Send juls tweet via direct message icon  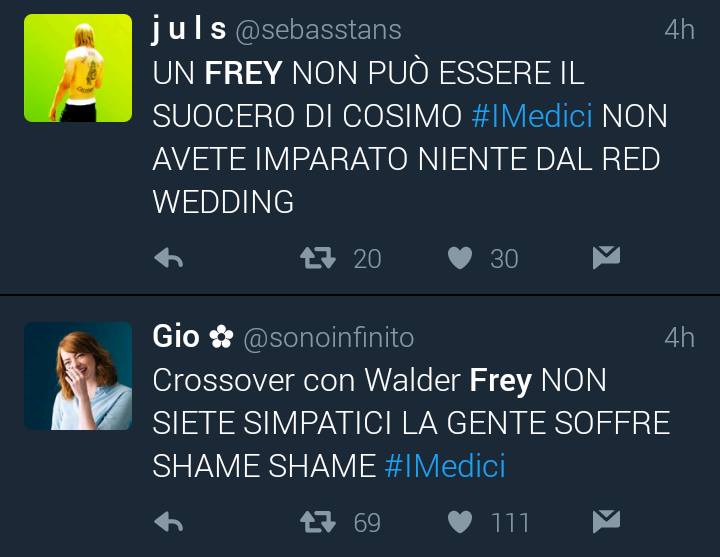click(606, 257)
